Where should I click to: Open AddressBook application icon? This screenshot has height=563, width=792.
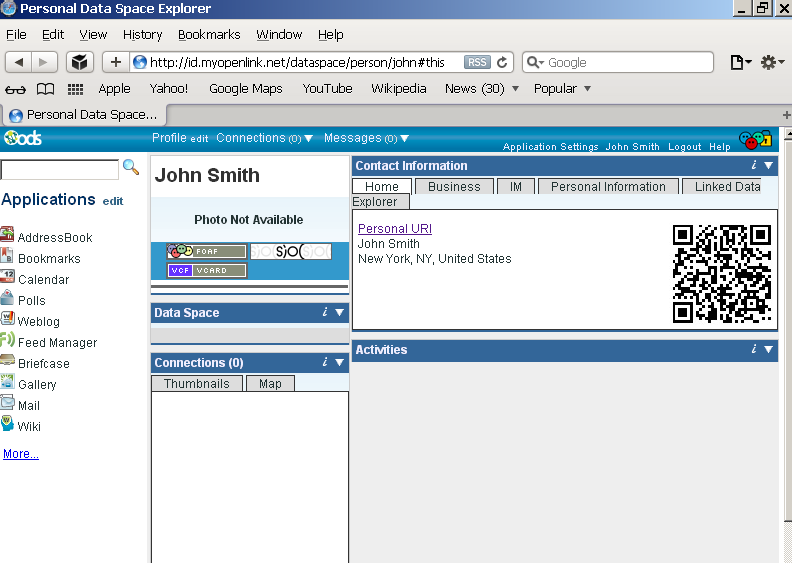pos(7,237)
